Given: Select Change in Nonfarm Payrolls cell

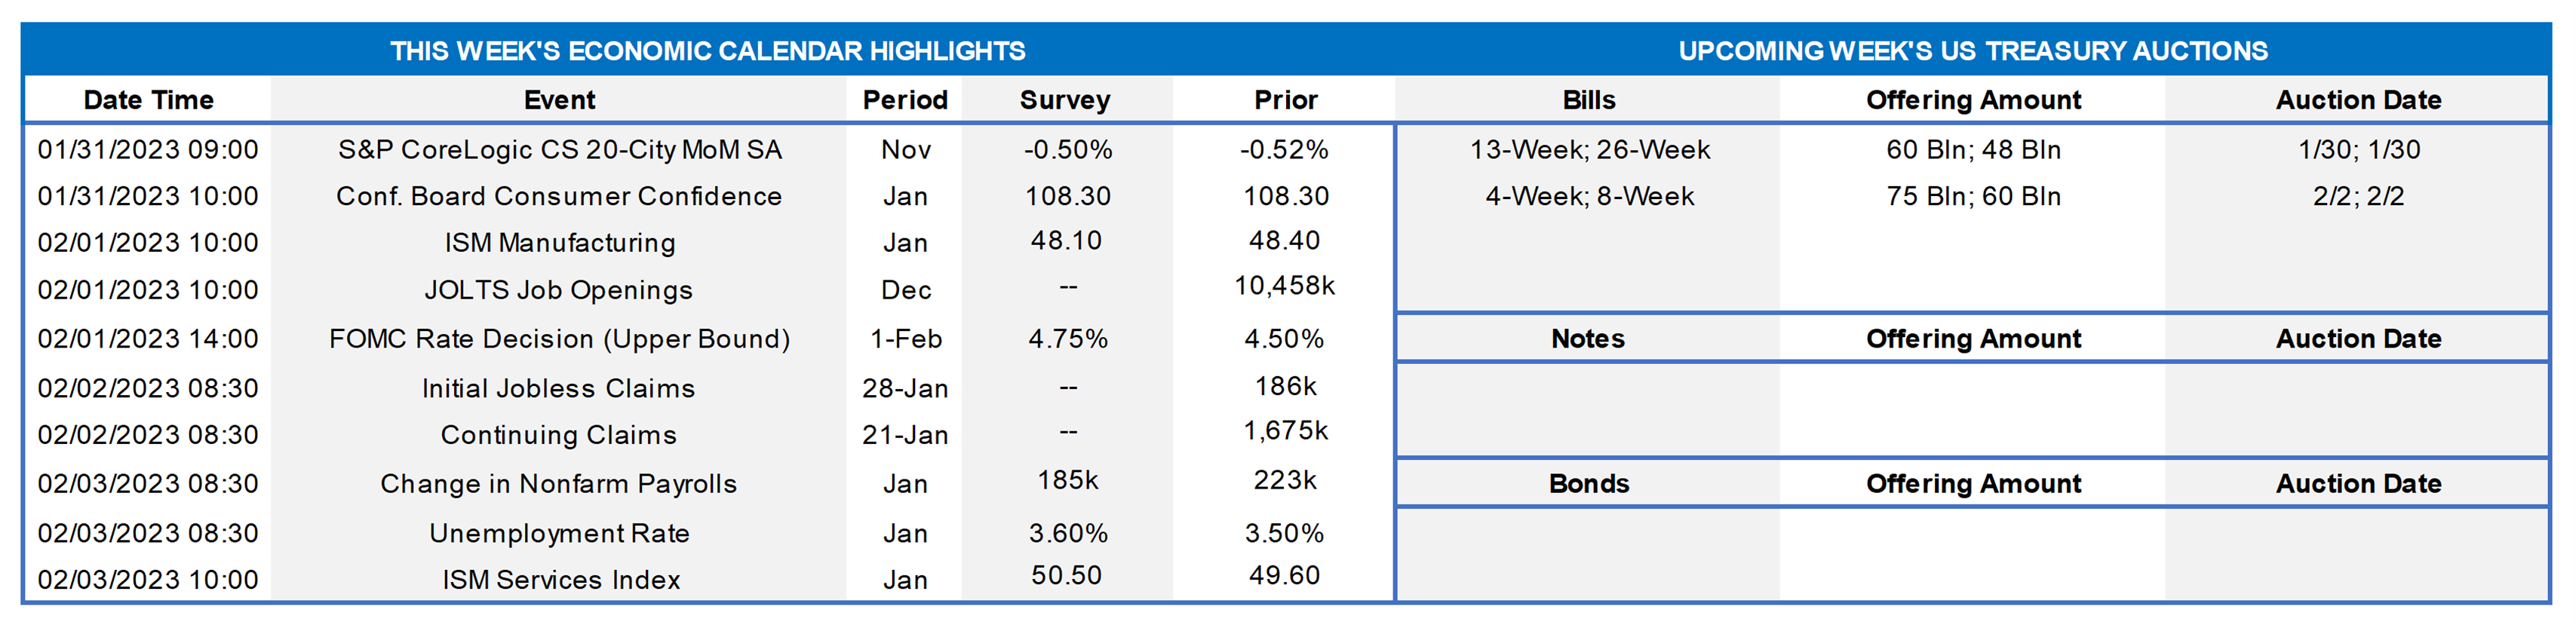Looking at the screenshot, I should pos(558,484).
